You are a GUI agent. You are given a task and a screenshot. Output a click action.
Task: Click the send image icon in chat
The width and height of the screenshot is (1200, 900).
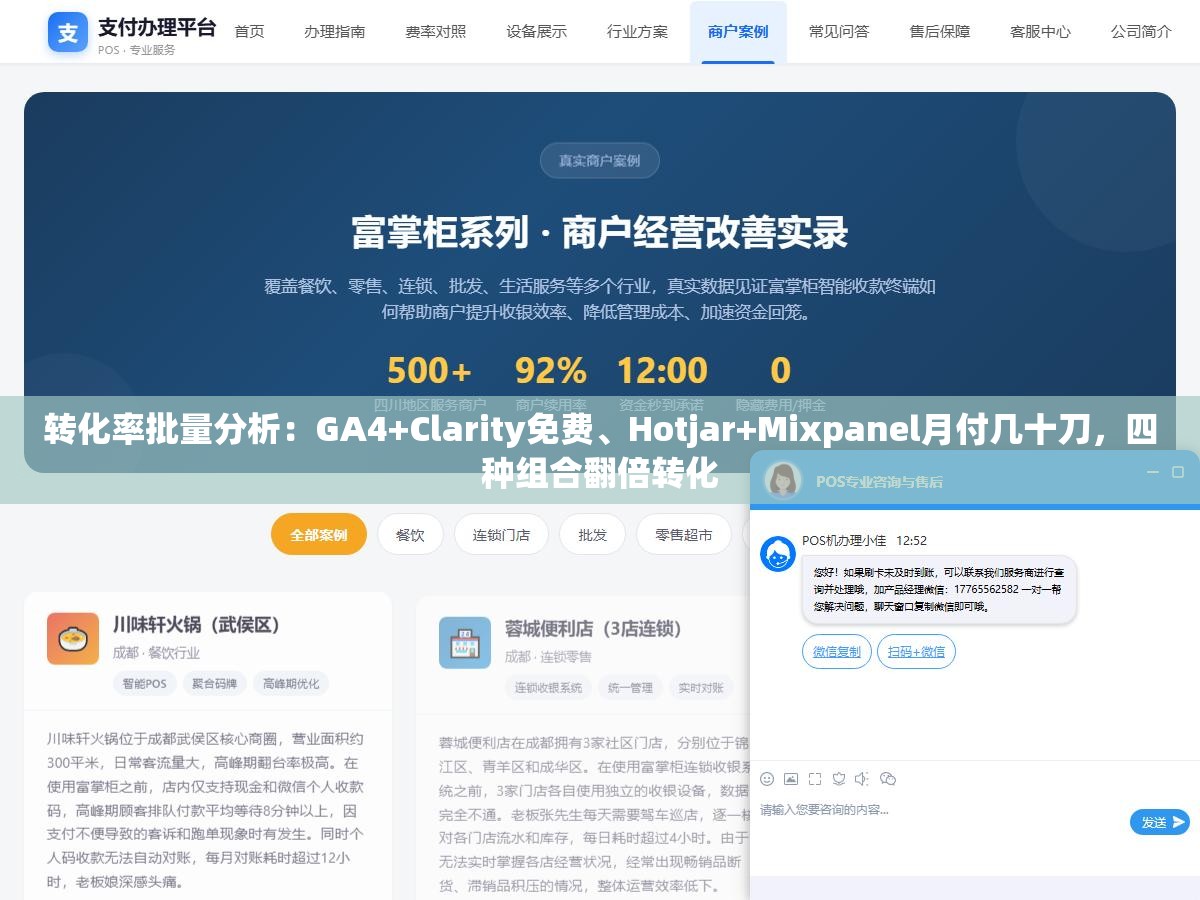pos(791,779)
